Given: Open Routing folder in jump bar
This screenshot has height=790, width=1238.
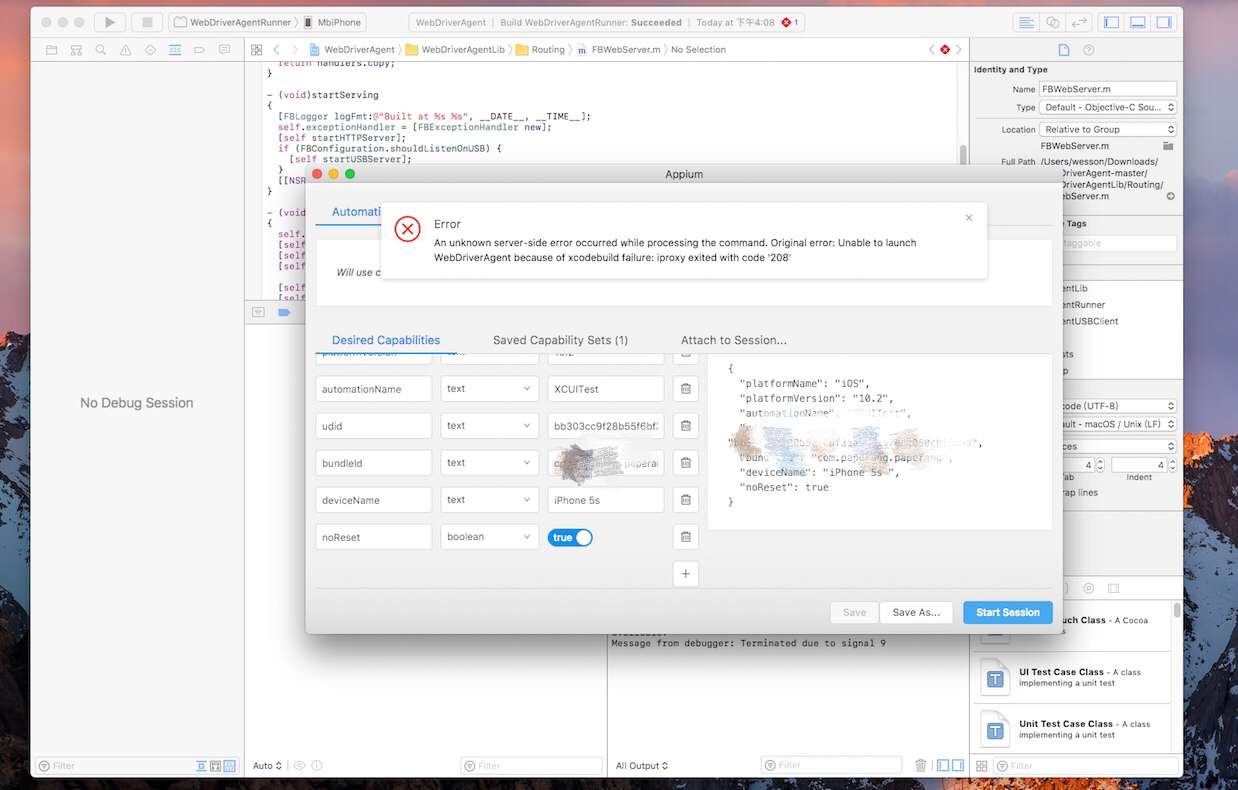Looking at the screenshot, I should pos(541,49).
